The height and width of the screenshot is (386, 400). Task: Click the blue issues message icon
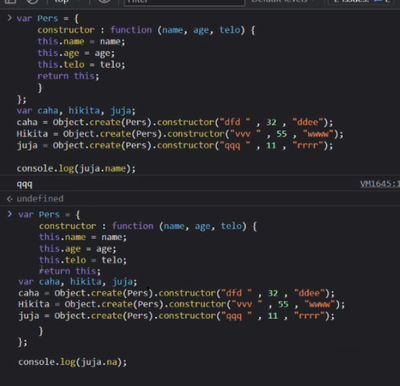point(378,1)
